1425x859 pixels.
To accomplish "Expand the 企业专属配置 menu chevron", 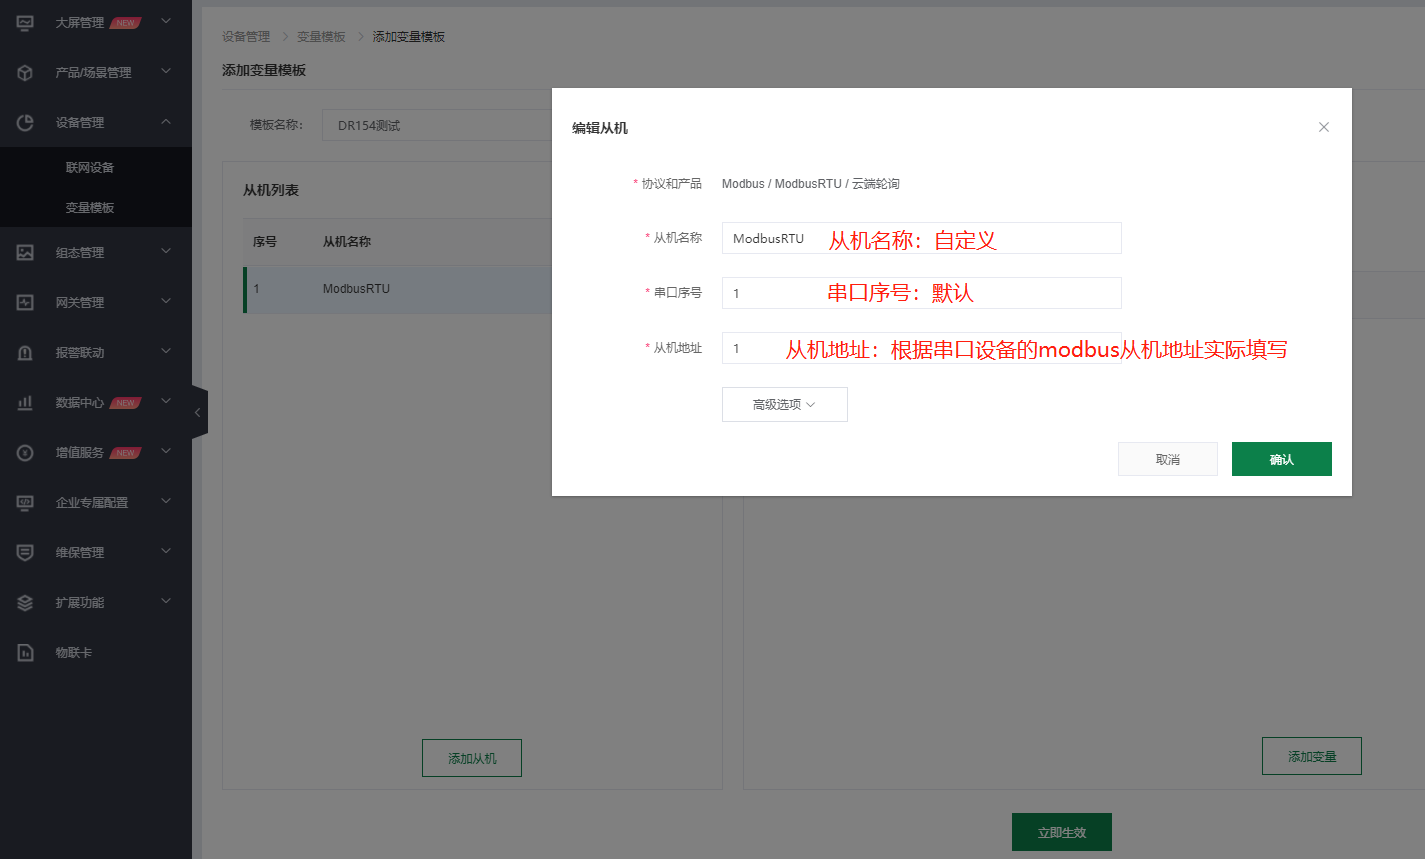I will click(x=166, y=502).
